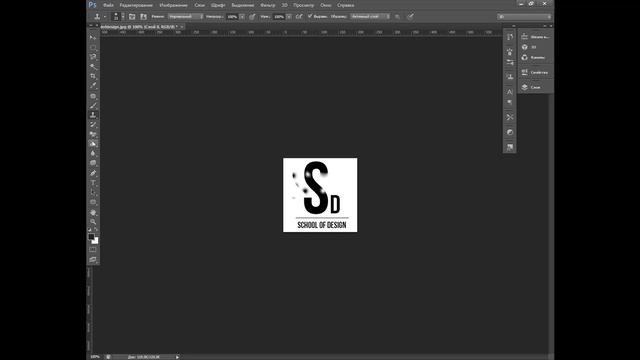Viewport: 640px width, 360px height.
Task: Open the Sample layer dropdown
Action: point(370,16)
